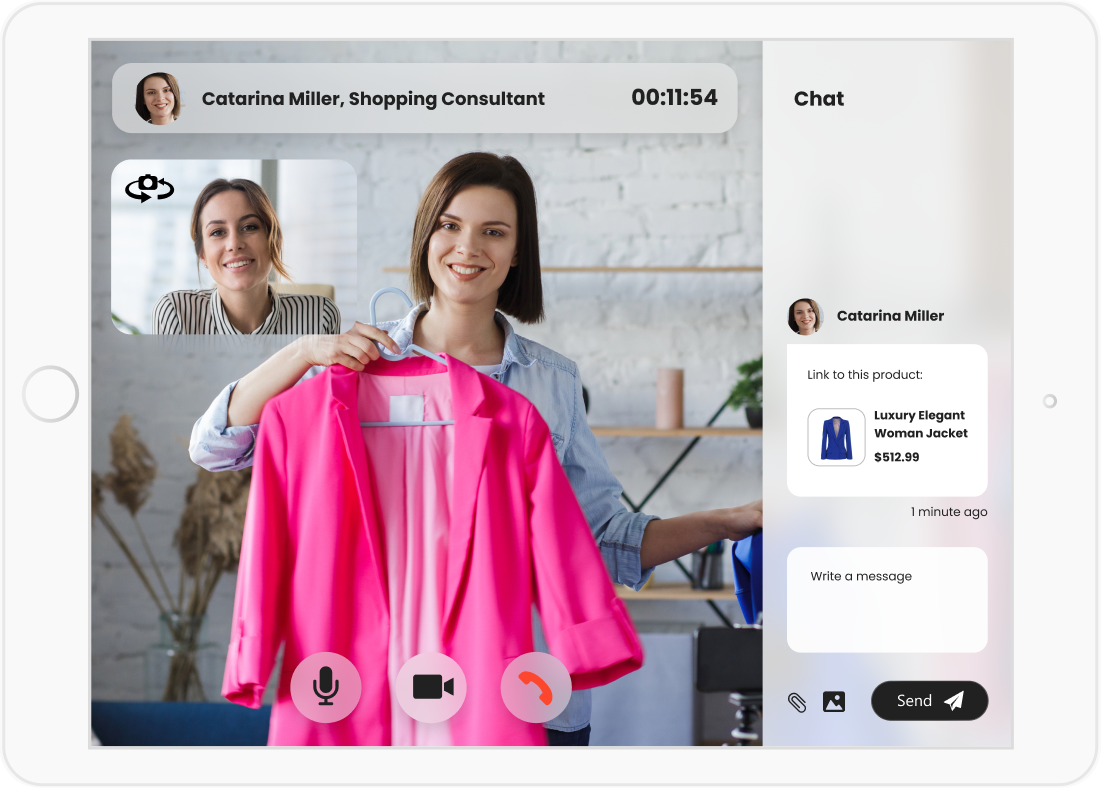
Task: Open the image picker icon in chat
Action: [x=834, y=702]
